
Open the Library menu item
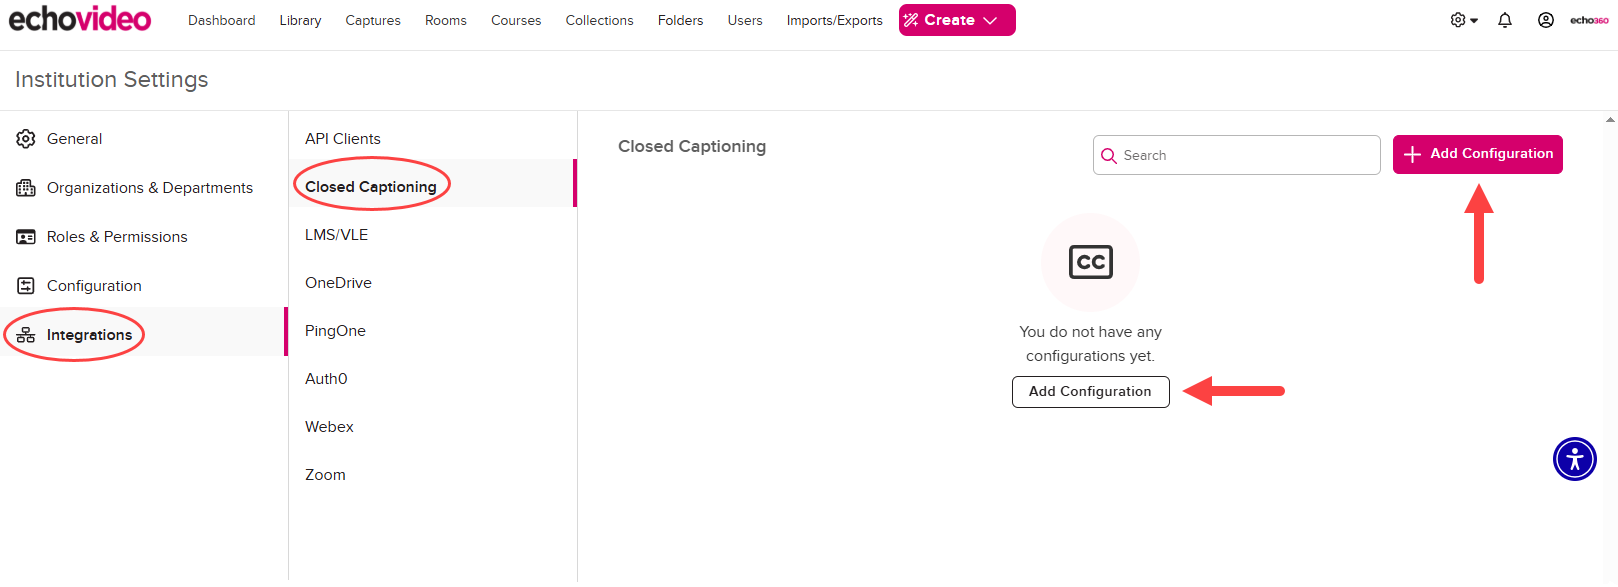click(x=300, y=20)
